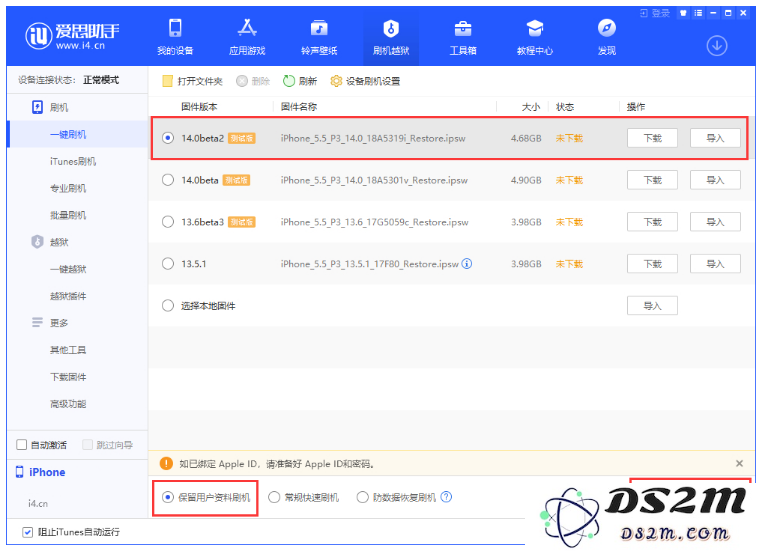Click the 爱思助手 i4.cn logo

(x=72, y=36)
